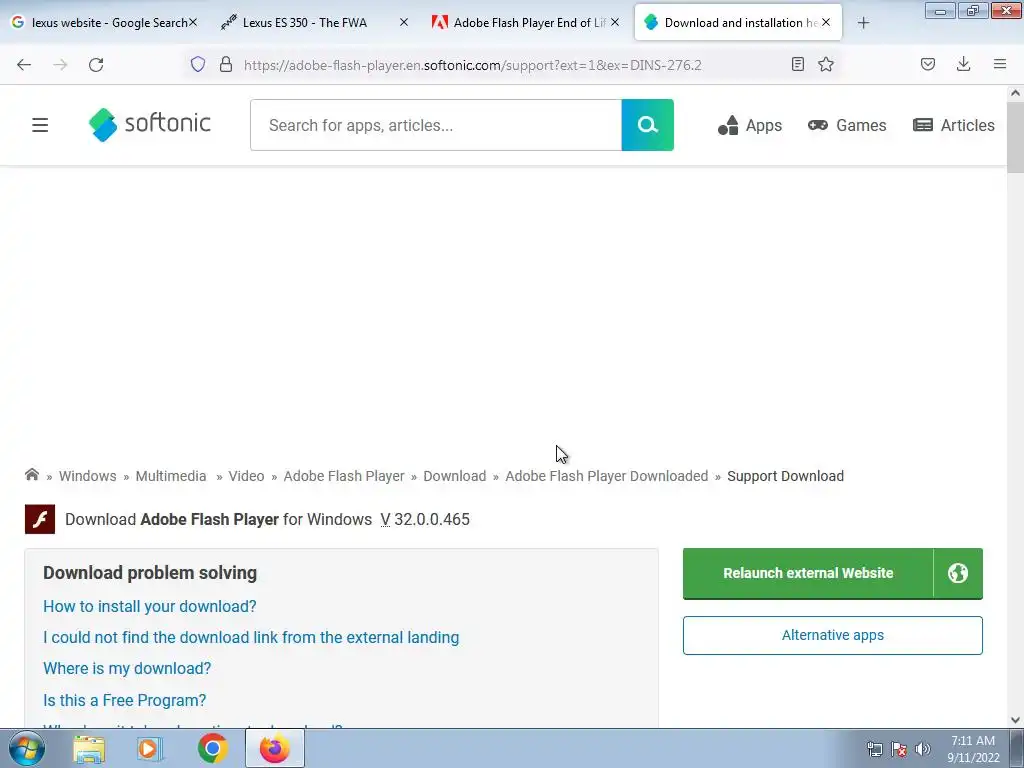Open the shield tracking protection icon
1024x768 pixels.
point(198,64)
